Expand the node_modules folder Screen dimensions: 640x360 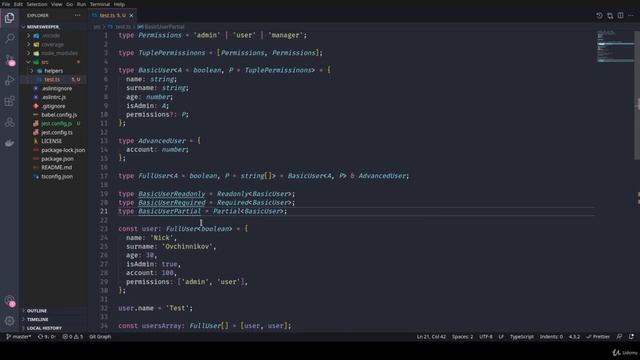59,53
